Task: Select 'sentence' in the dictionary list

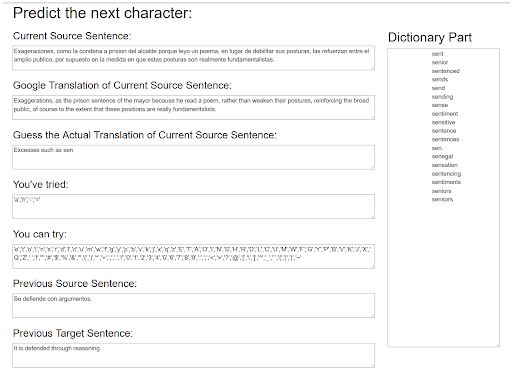Action: [444, 131]
